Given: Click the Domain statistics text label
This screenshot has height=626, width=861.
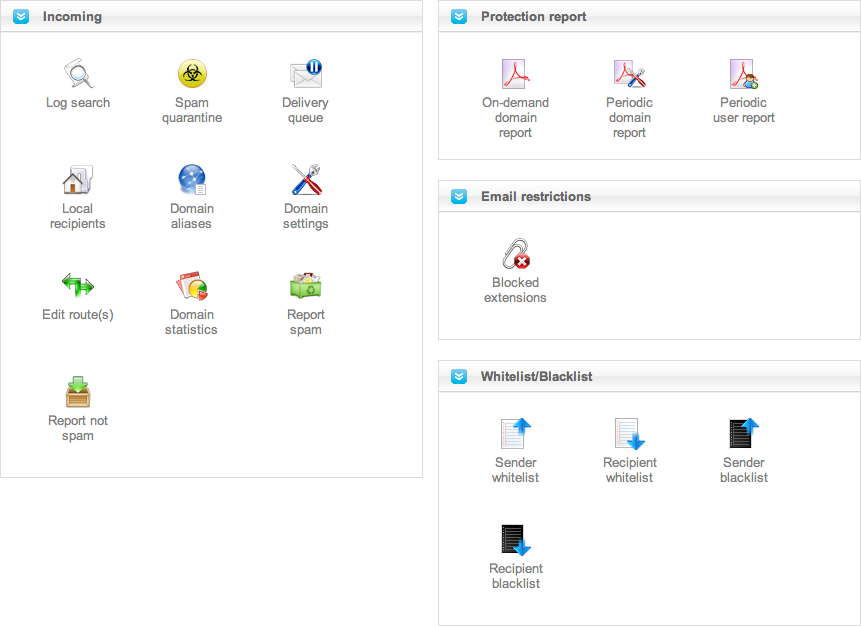Looking at the screenshot, I should coord(192,322).
